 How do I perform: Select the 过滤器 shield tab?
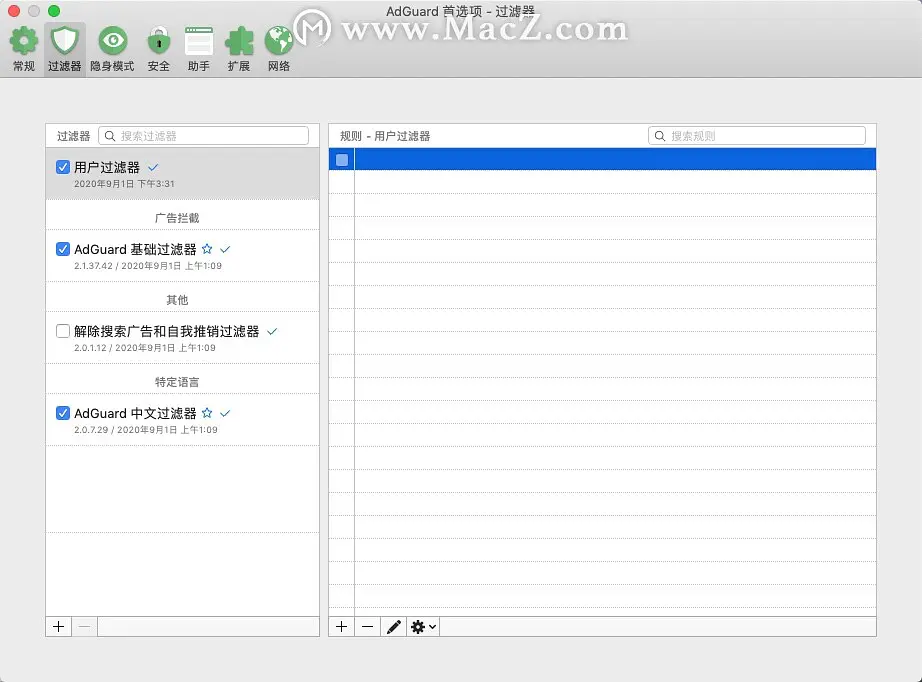[64, 49]
